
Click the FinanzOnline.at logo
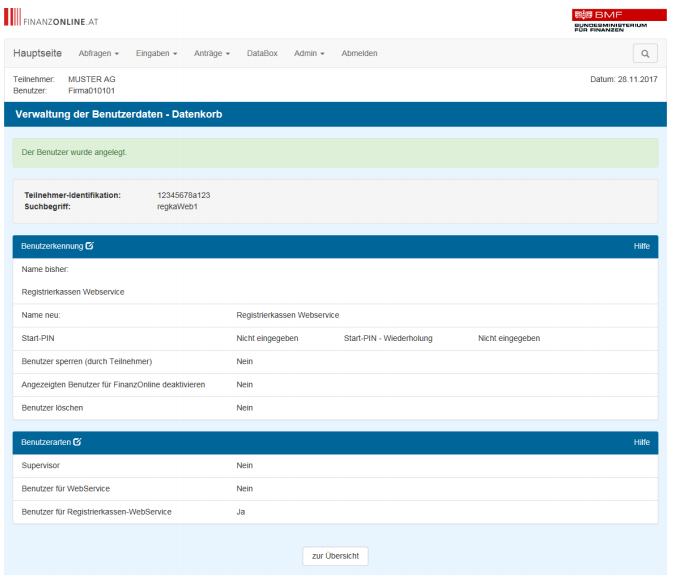pyautogui.click(x=52, y=18)
